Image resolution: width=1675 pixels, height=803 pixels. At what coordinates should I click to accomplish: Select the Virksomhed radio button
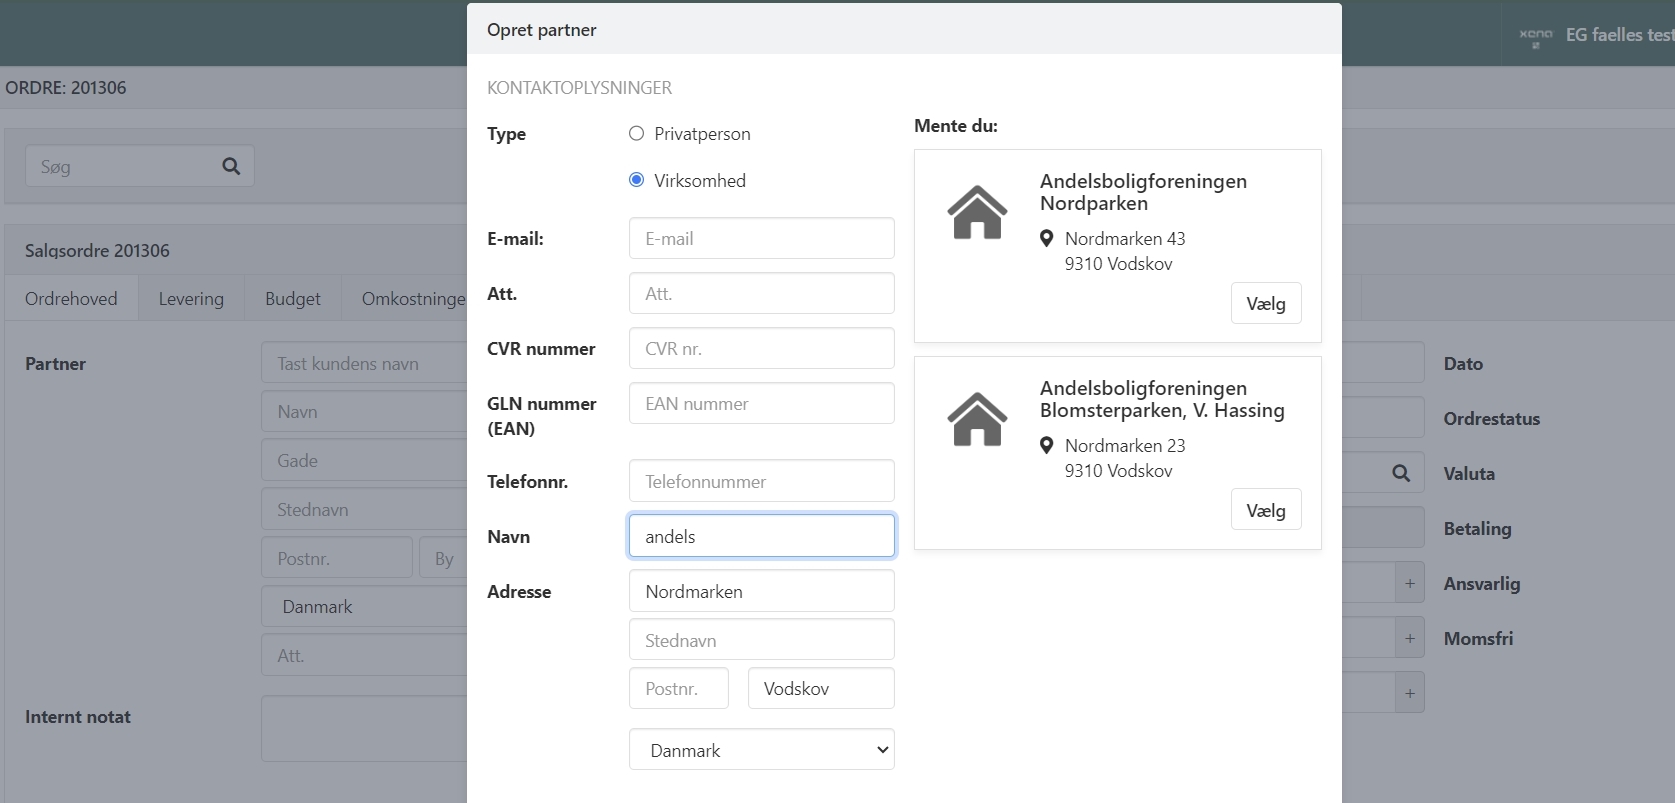coord(636,181)
